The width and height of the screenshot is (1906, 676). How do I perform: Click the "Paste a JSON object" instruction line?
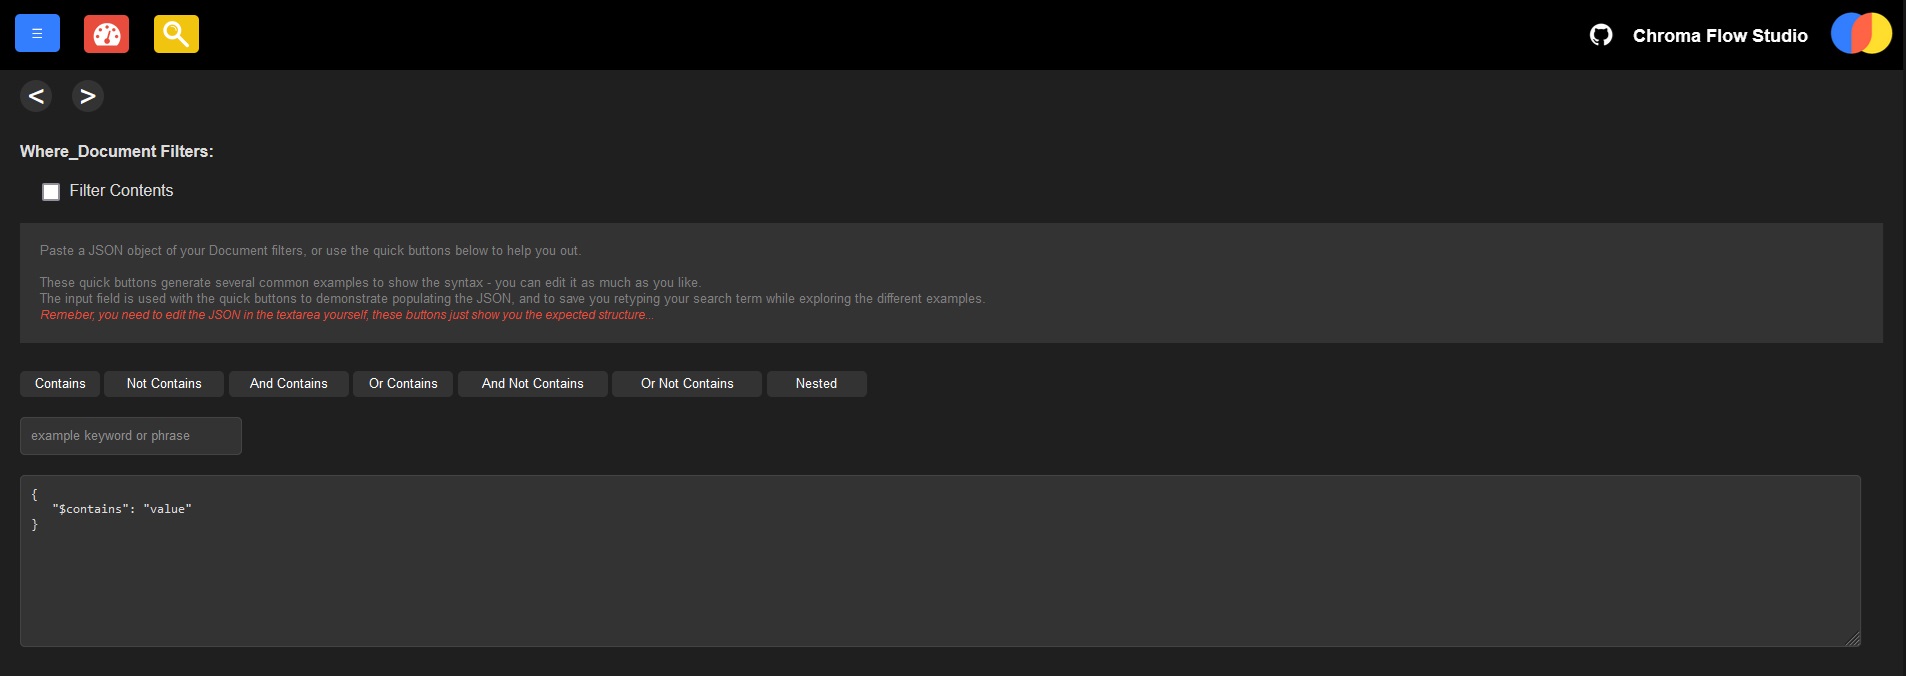point(310,251)
